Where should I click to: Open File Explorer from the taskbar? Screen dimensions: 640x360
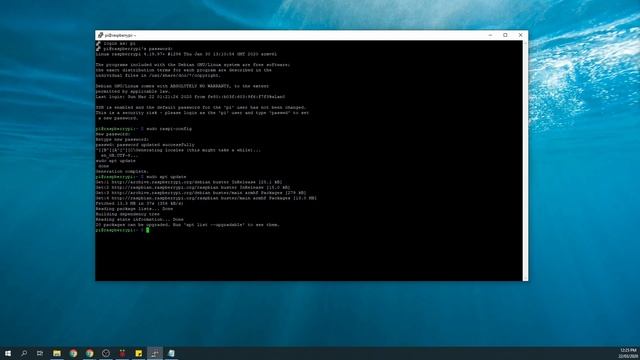(57, 353)
